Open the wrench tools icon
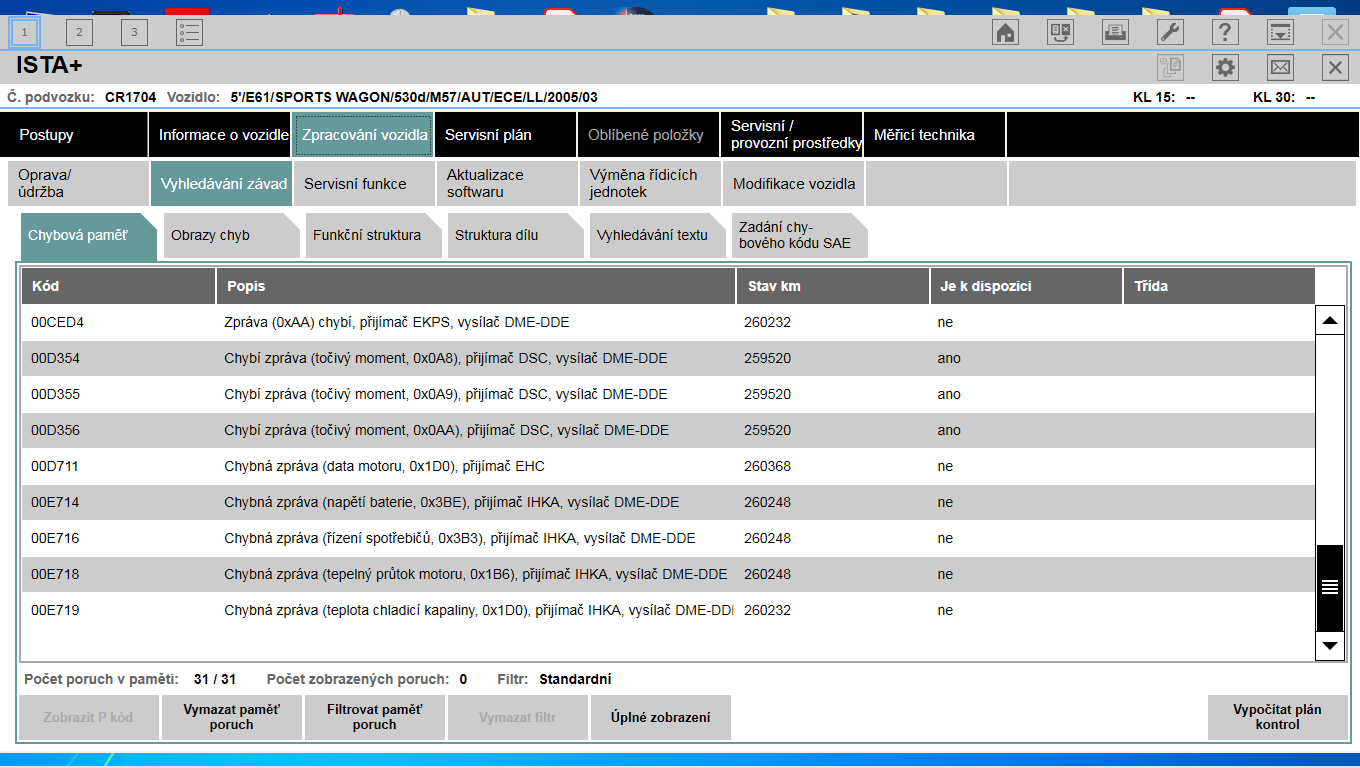The image size is (1360, 768). 1170,32
